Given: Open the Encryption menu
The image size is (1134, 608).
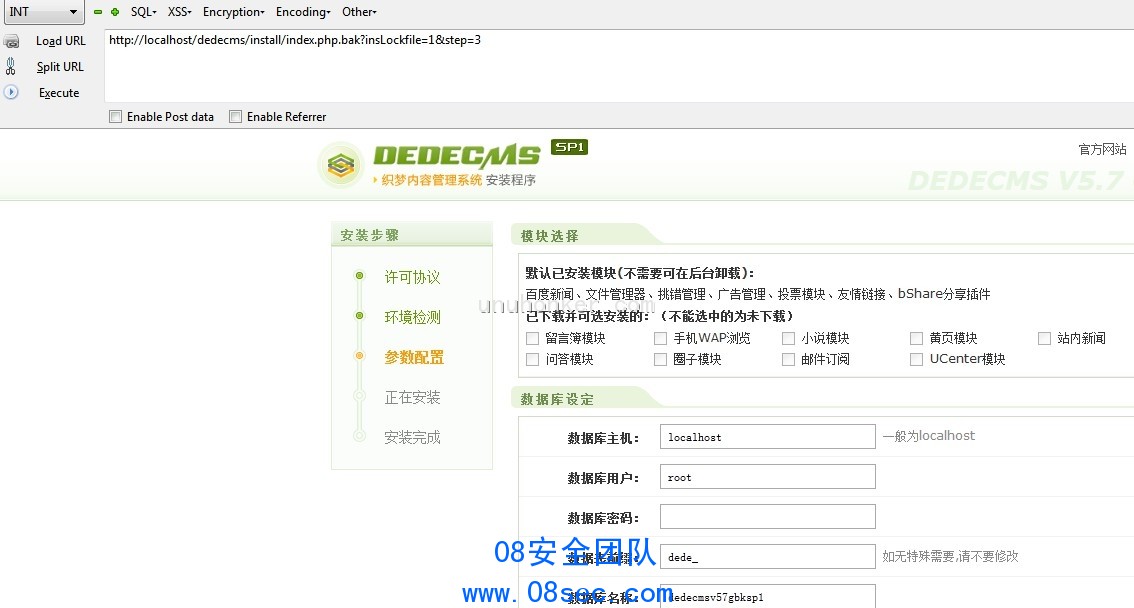Looking at the screenshot, I should click(234, 12).
